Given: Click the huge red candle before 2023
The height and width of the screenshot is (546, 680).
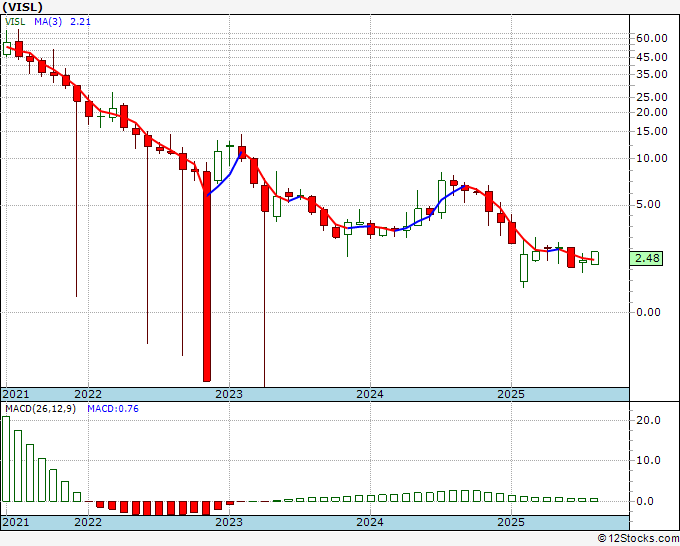Looking at the screenshot, I should [207, 276].
